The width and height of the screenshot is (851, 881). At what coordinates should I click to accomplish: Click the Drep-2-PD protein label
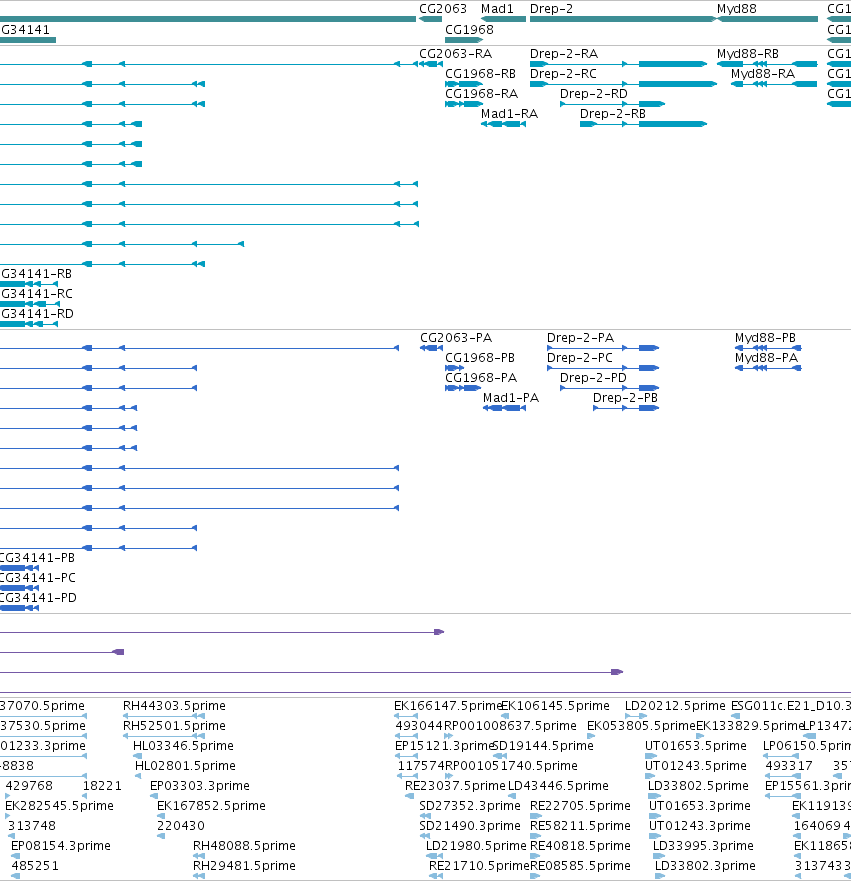pos(593,378)
